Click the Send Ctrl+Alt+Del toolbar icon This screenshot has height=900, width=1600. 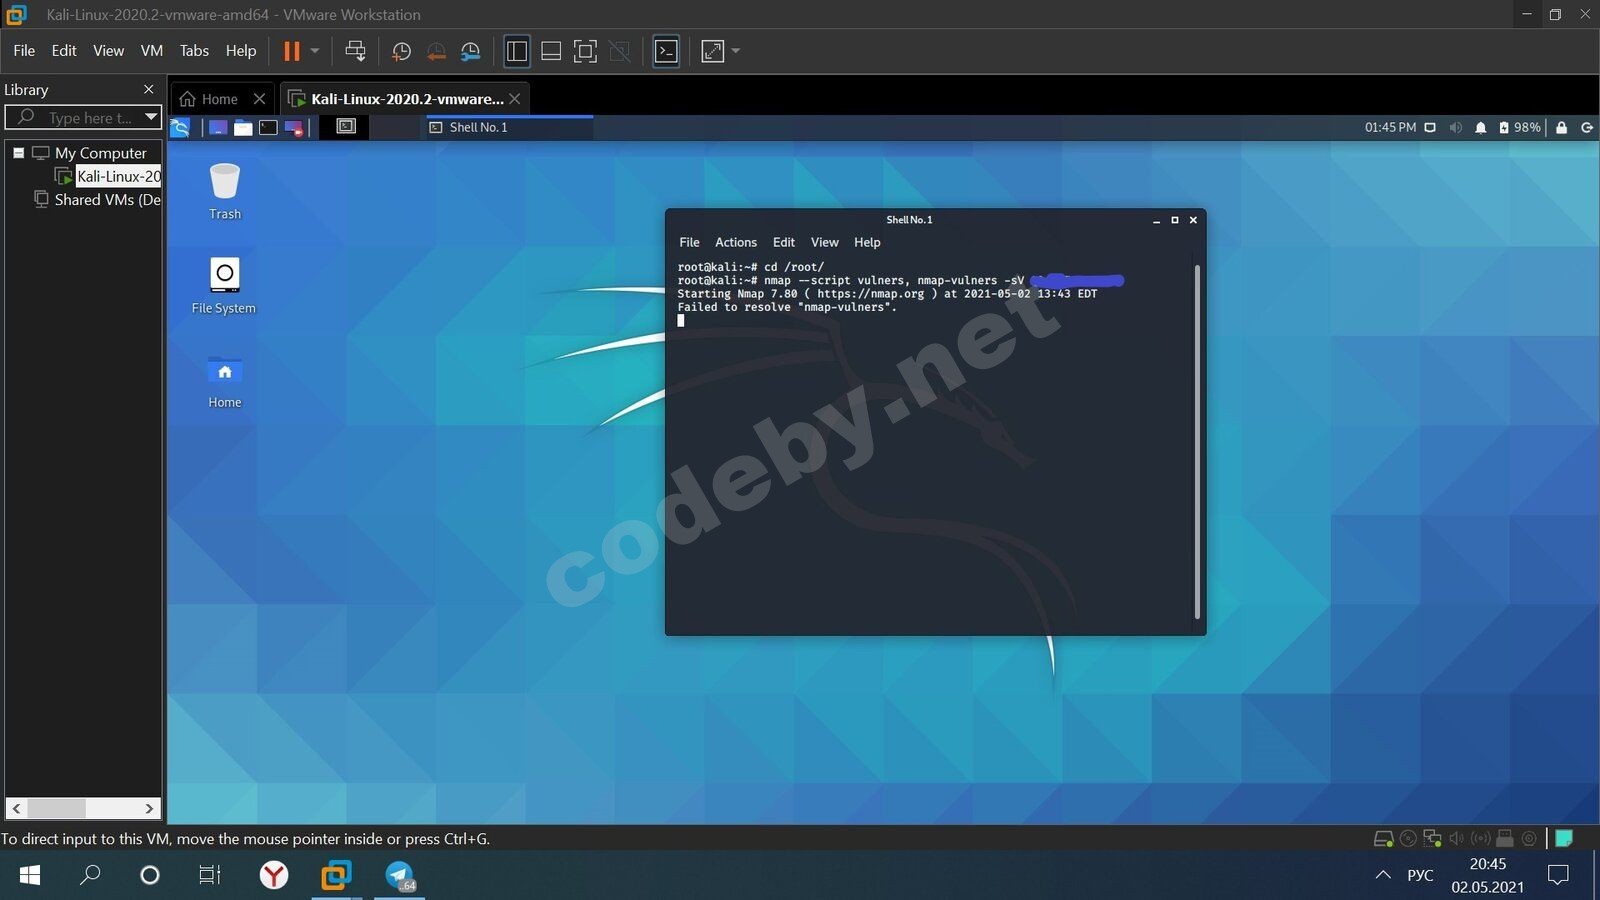tap(355, 51)
